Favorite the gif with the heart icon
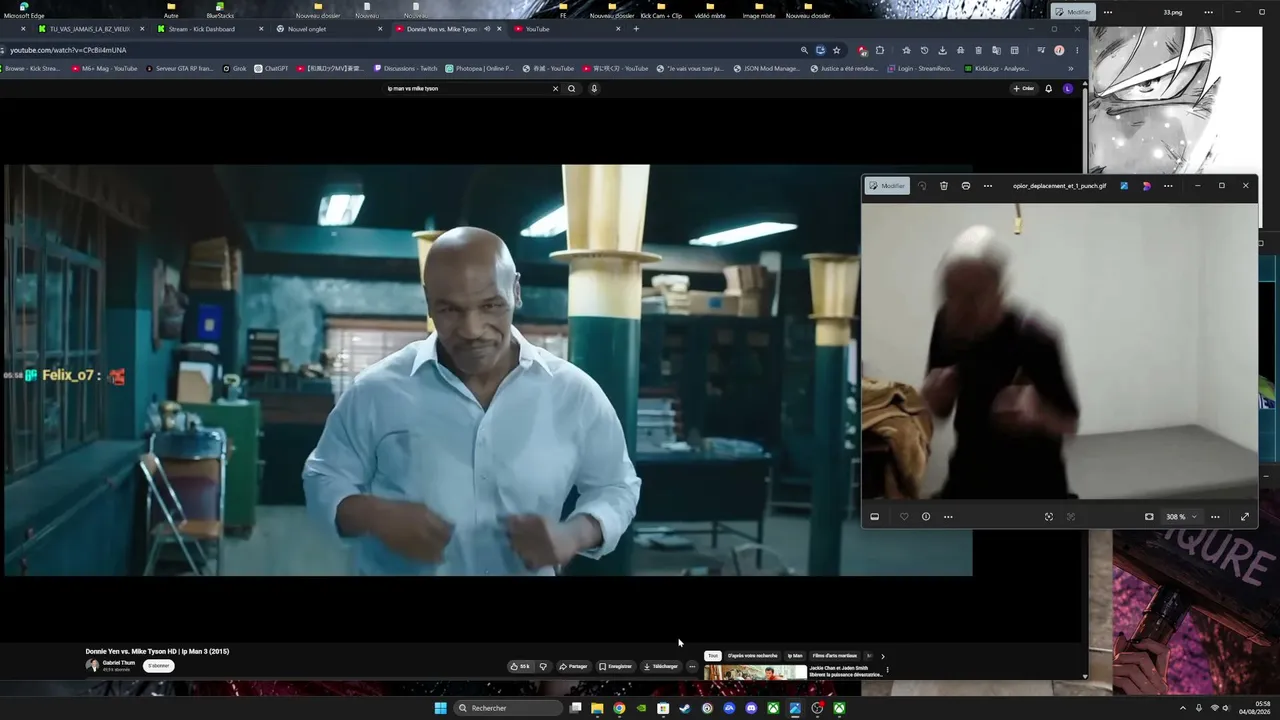 tap(904, 517)
